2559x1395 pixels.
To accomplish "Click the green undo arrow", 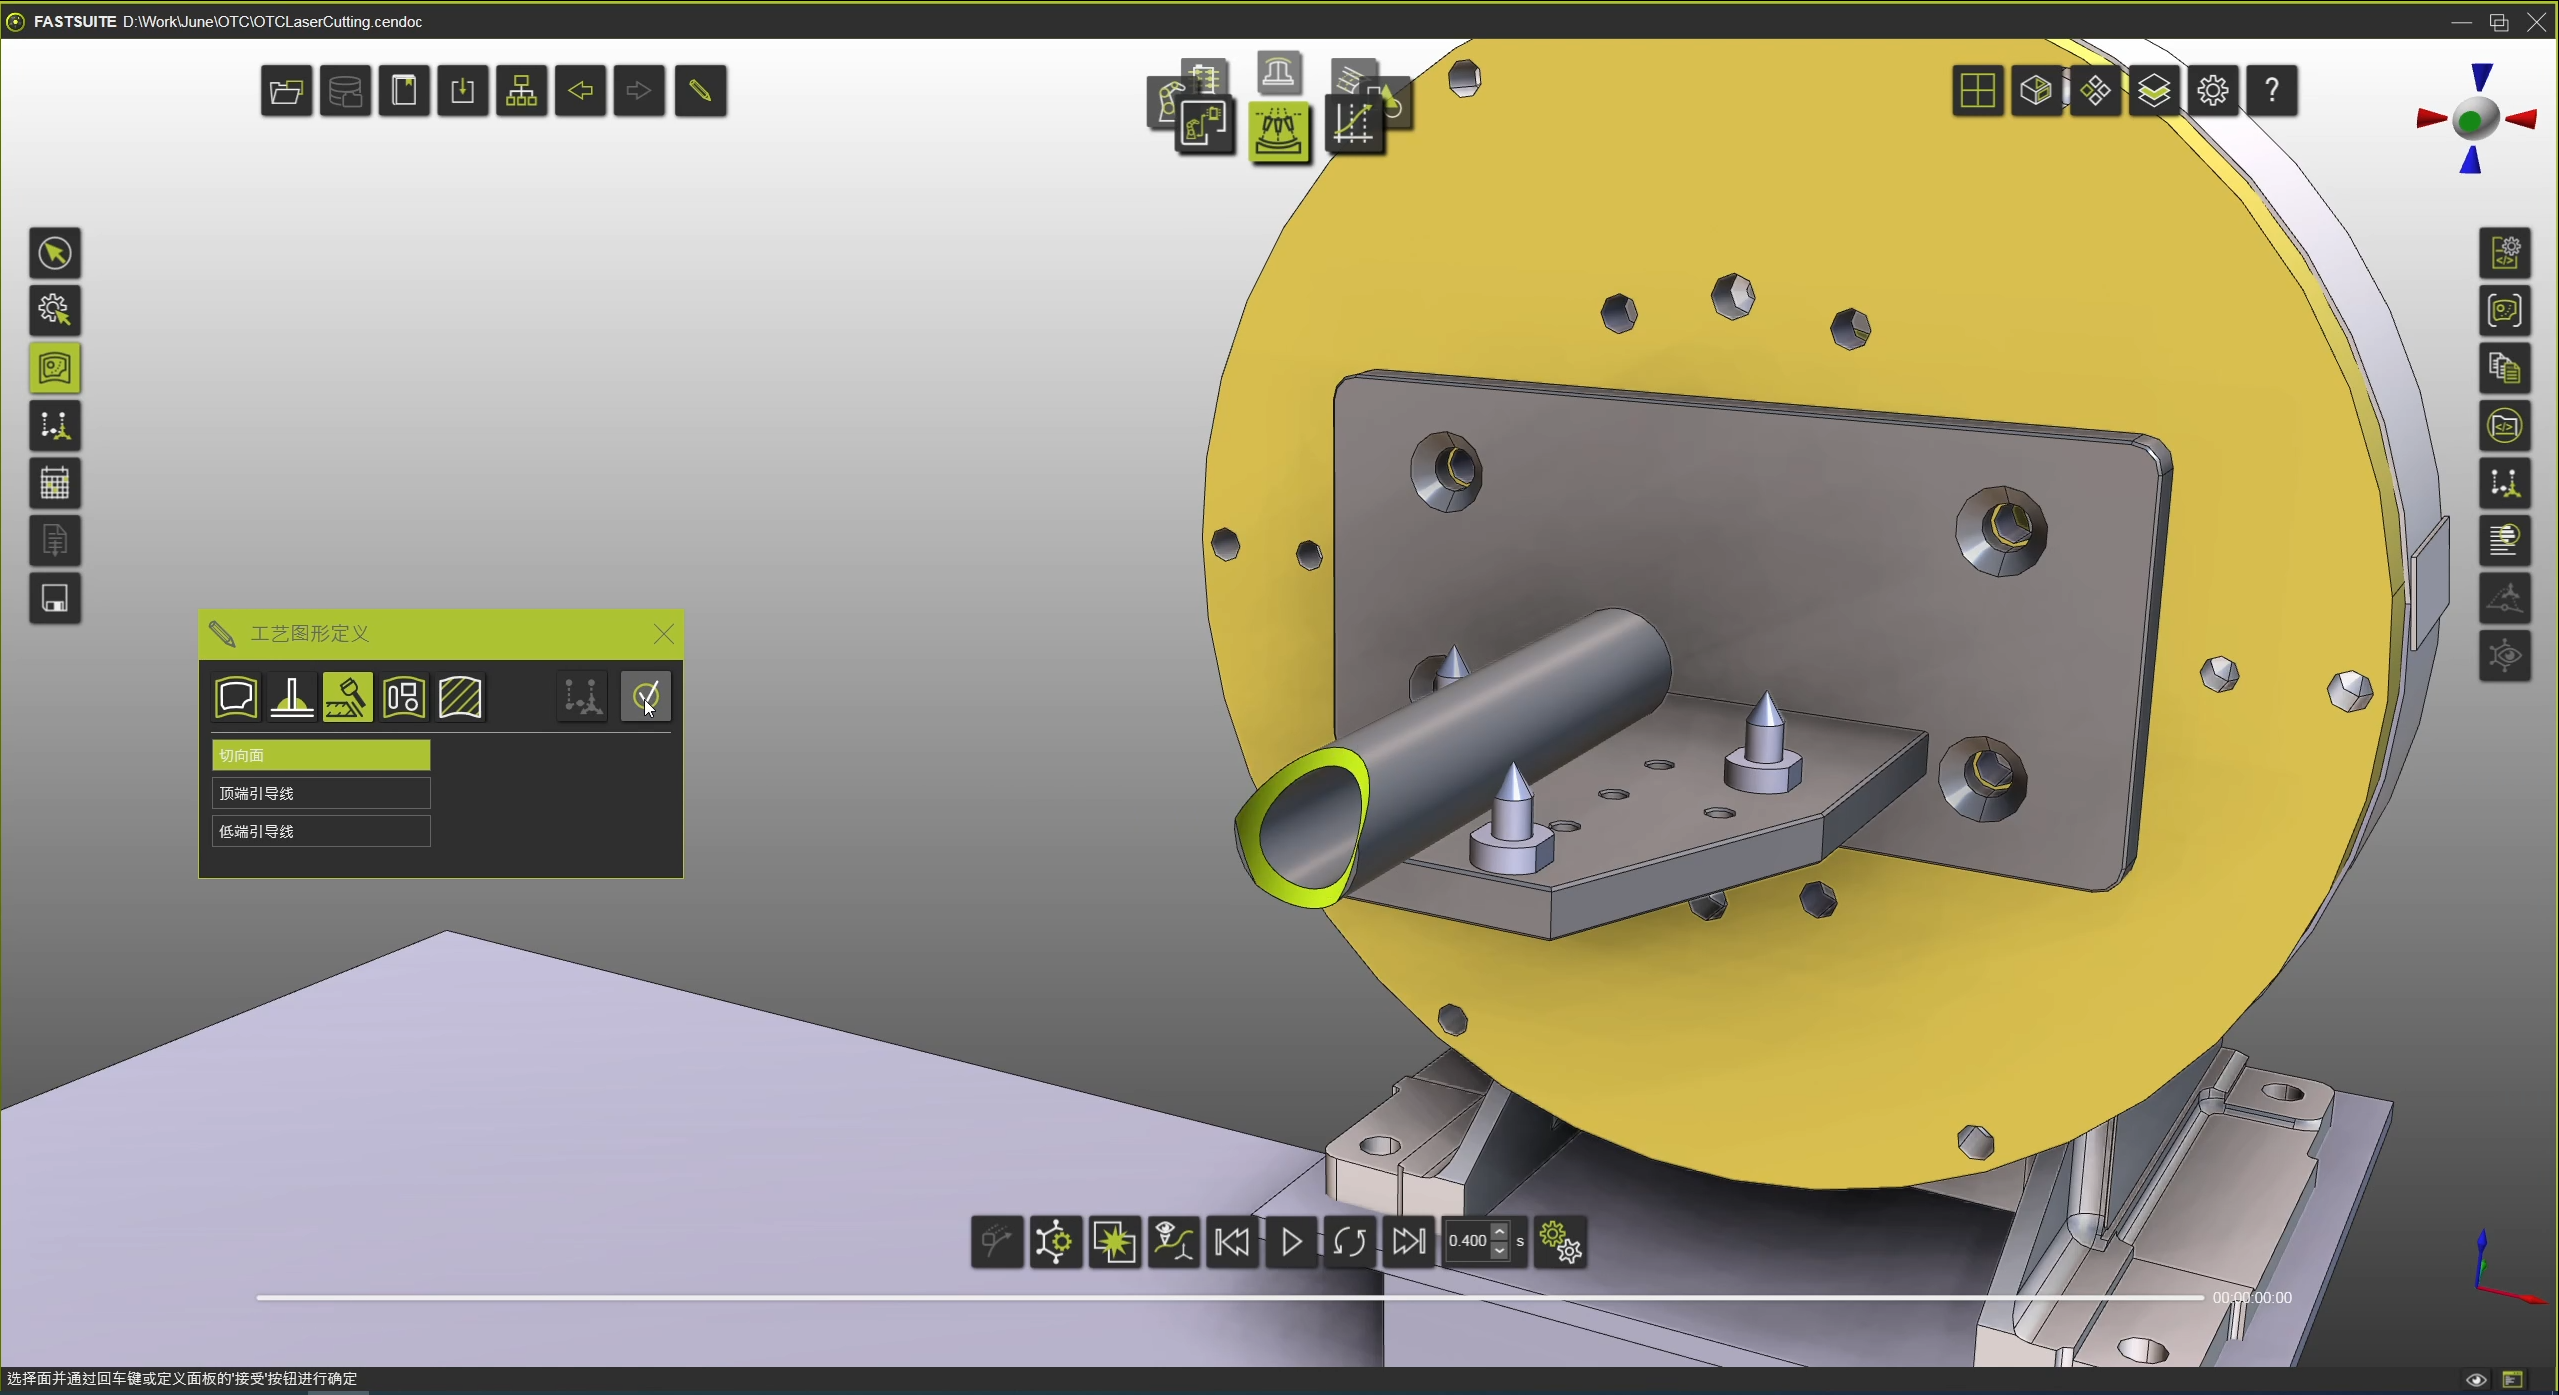I will [580, 91].
